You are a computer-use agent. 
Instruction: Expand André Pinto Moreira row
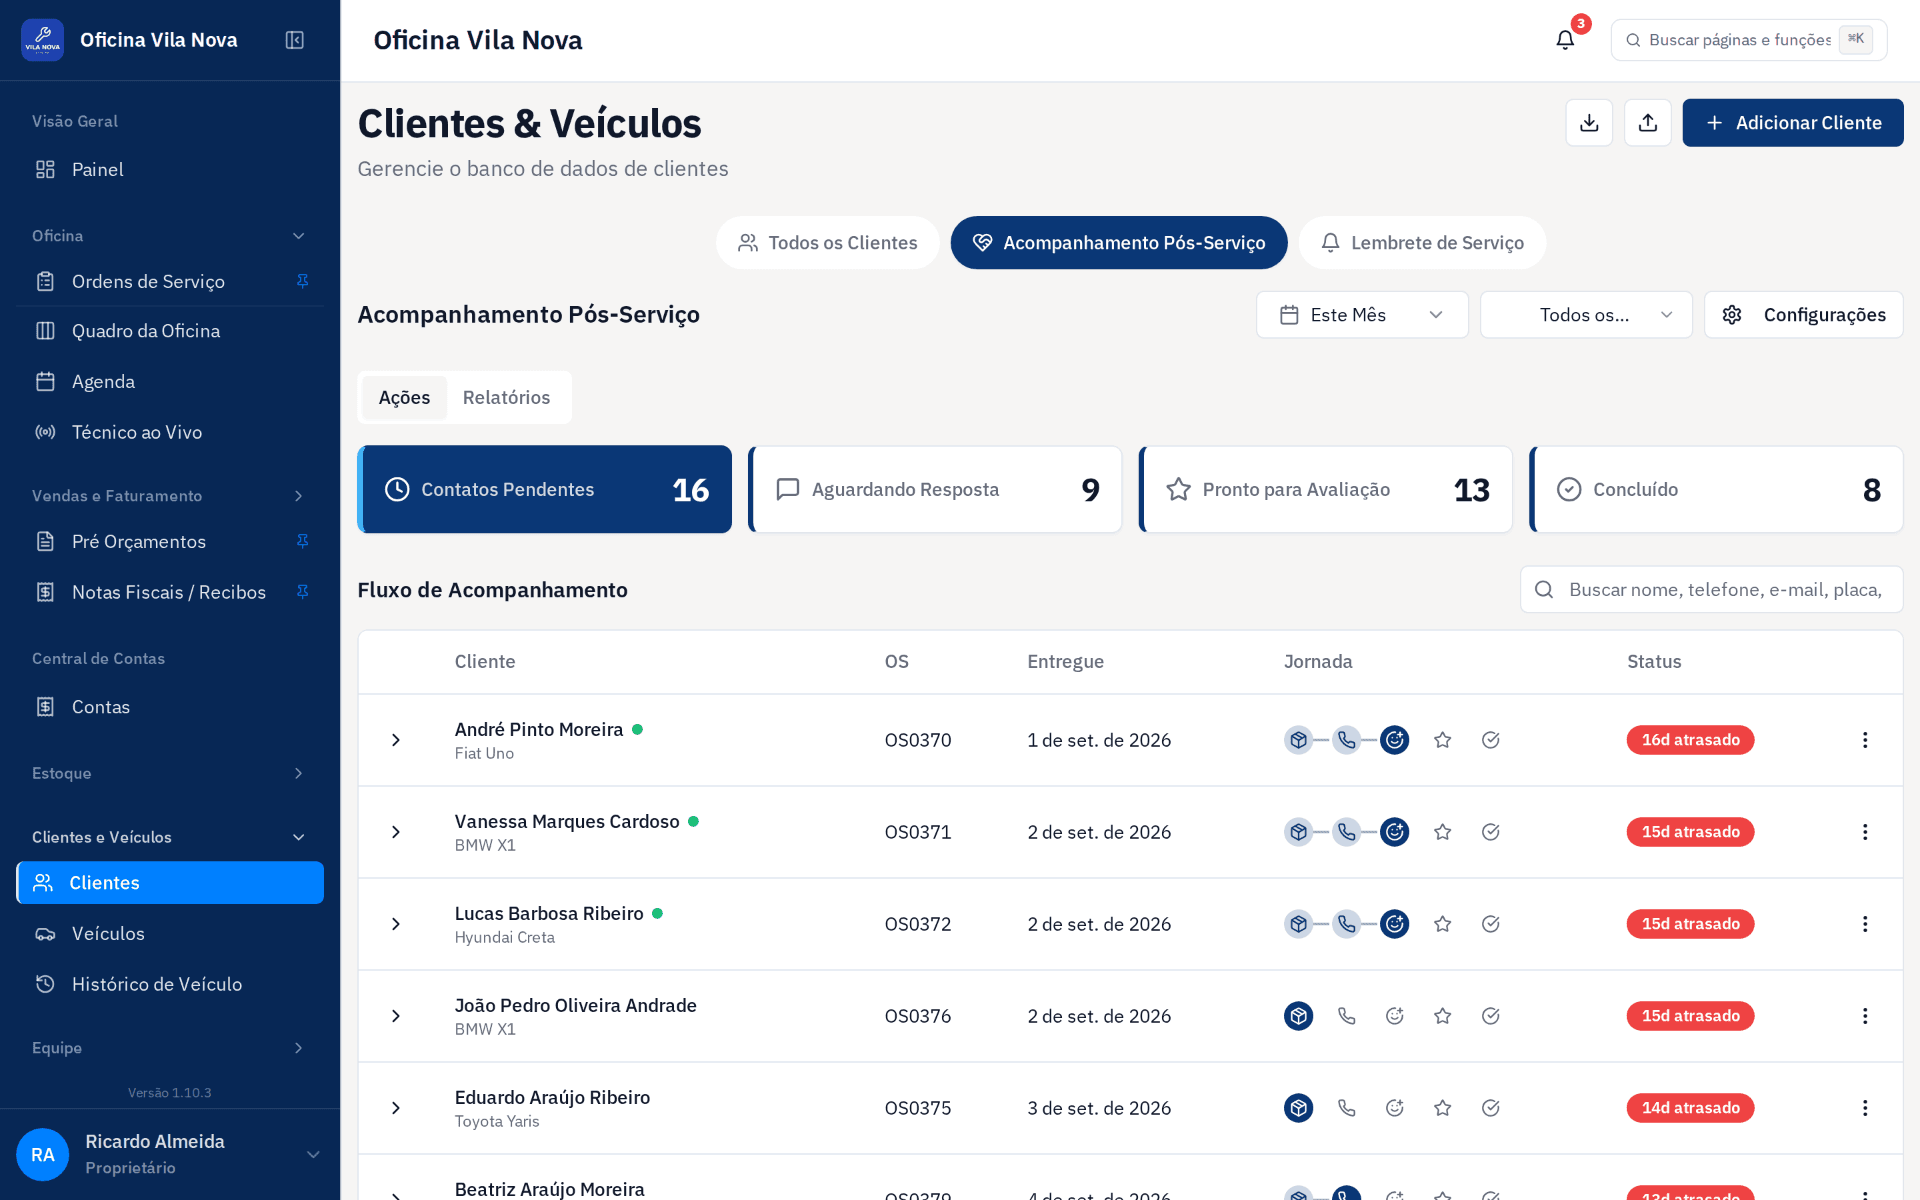[x=396, y=740]
